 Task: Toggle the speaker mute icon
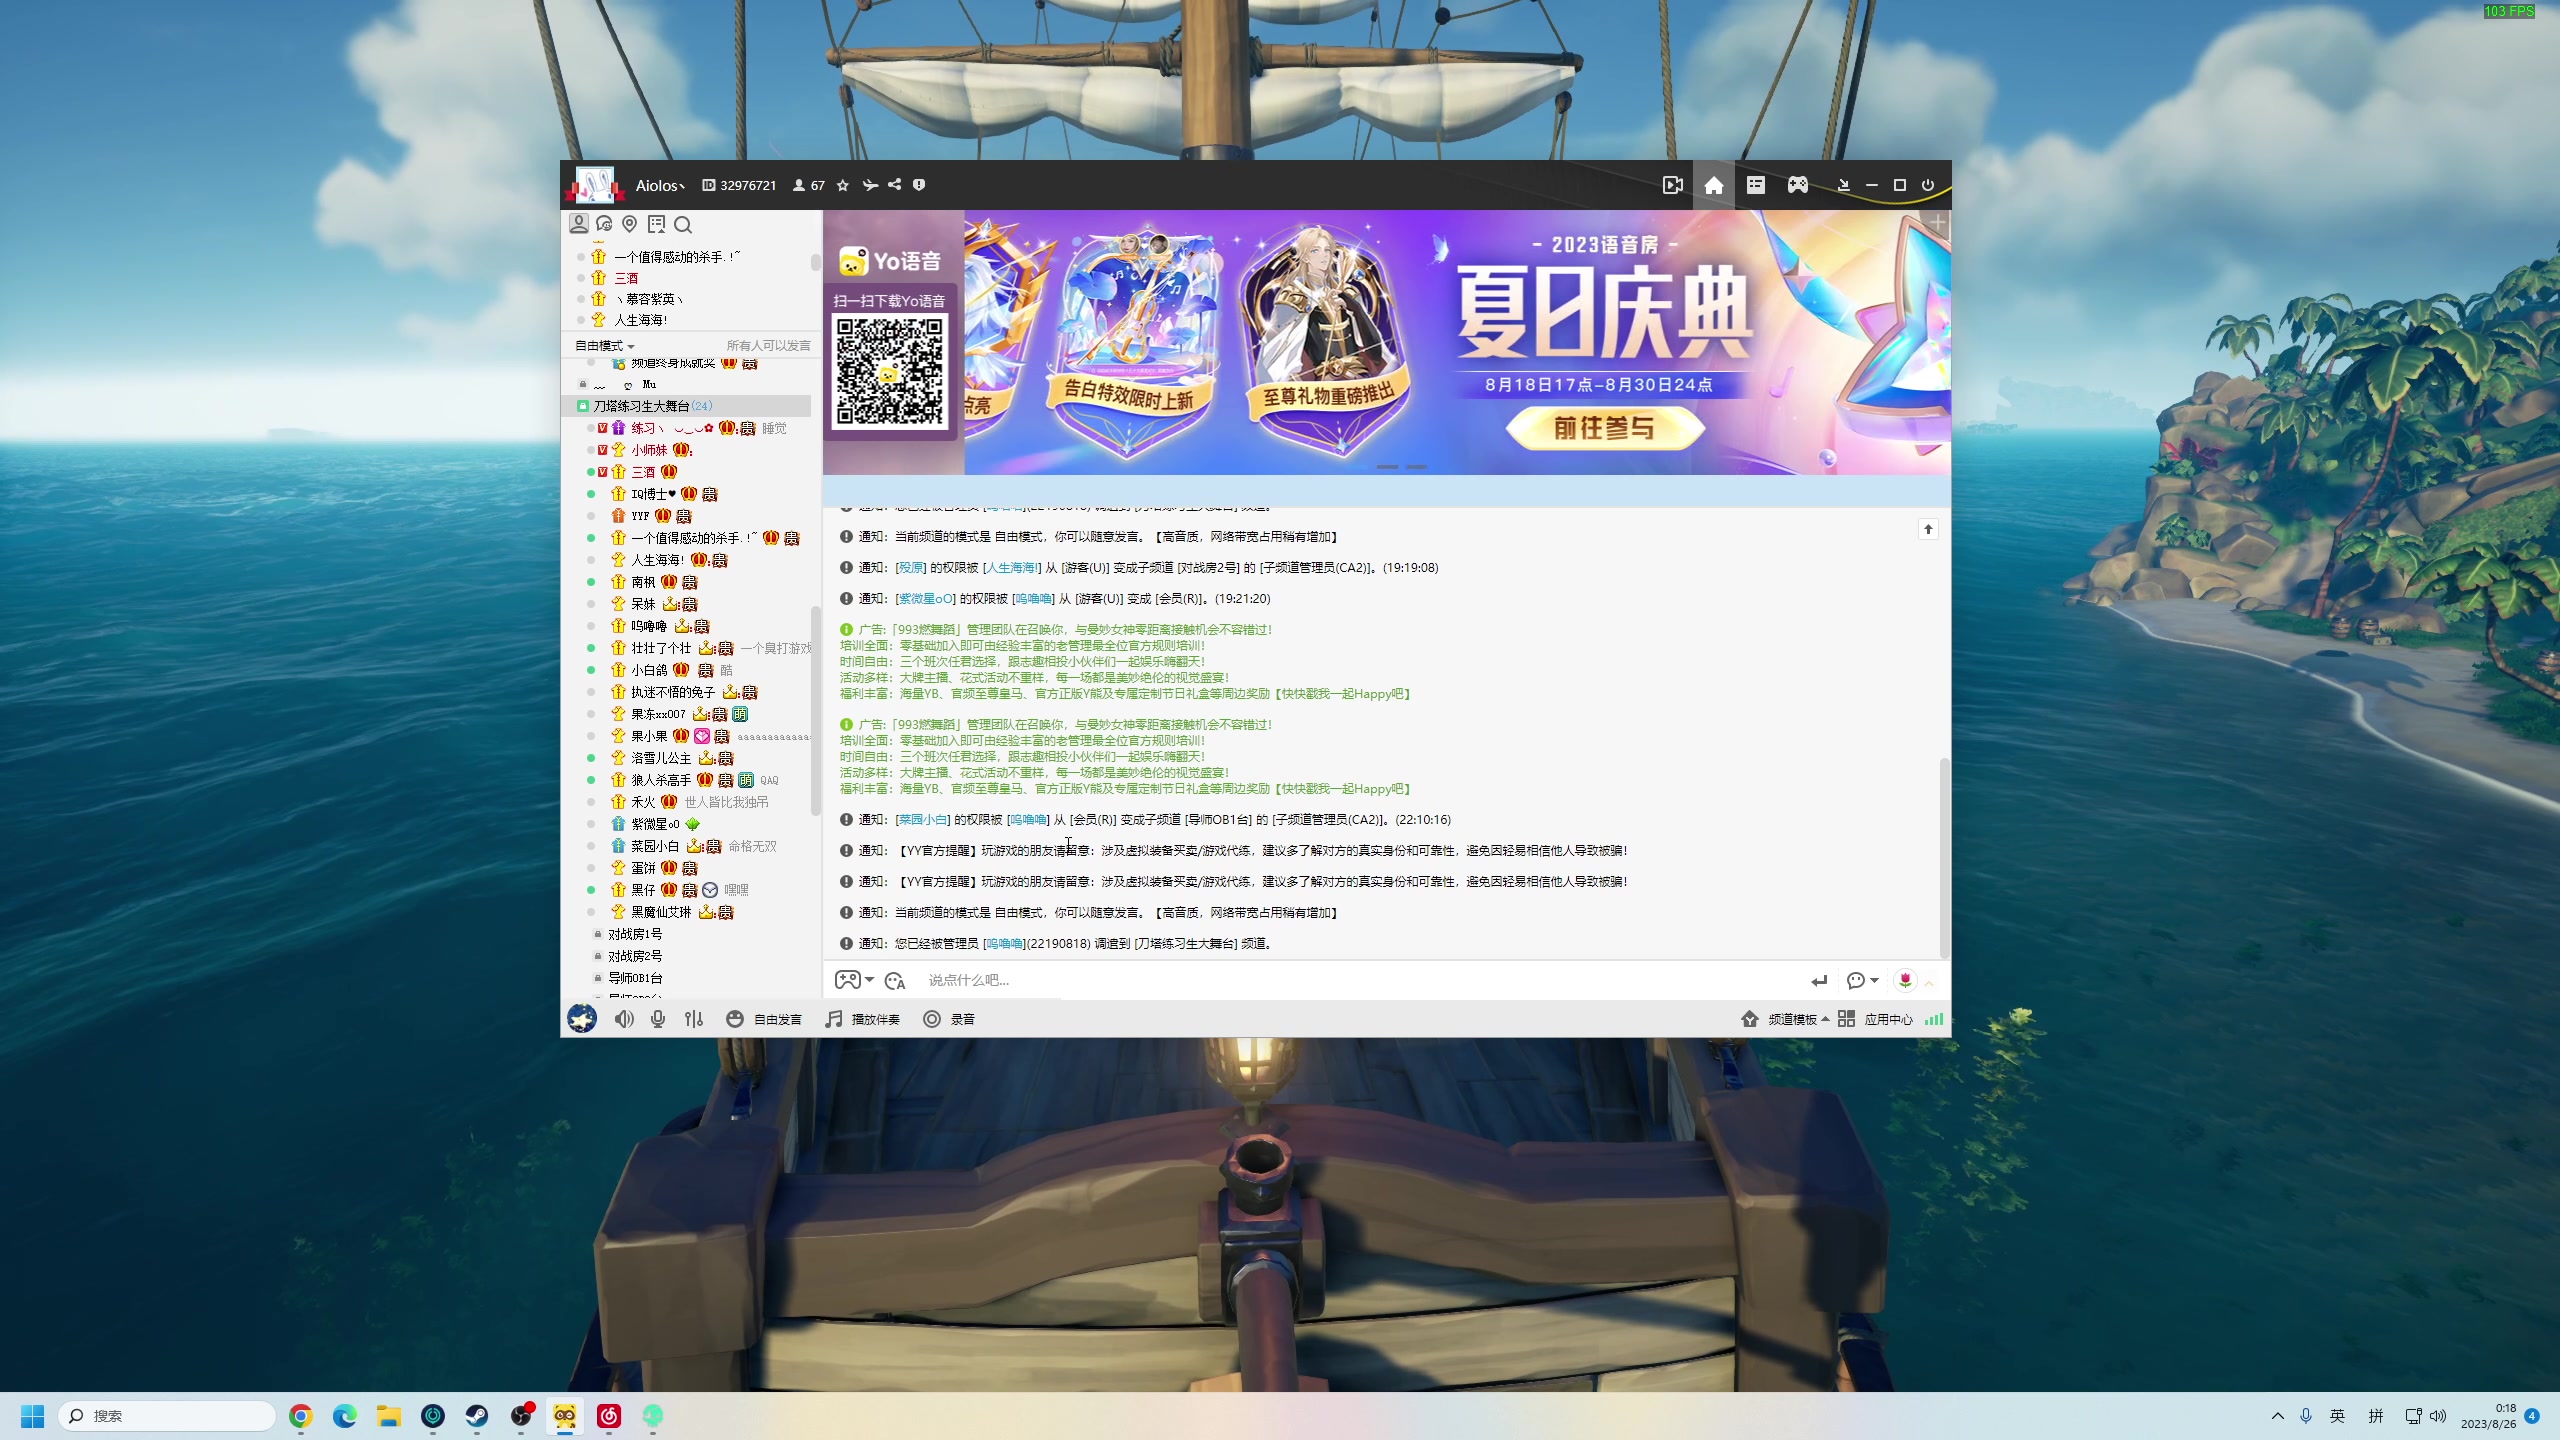click(624, 1019)
